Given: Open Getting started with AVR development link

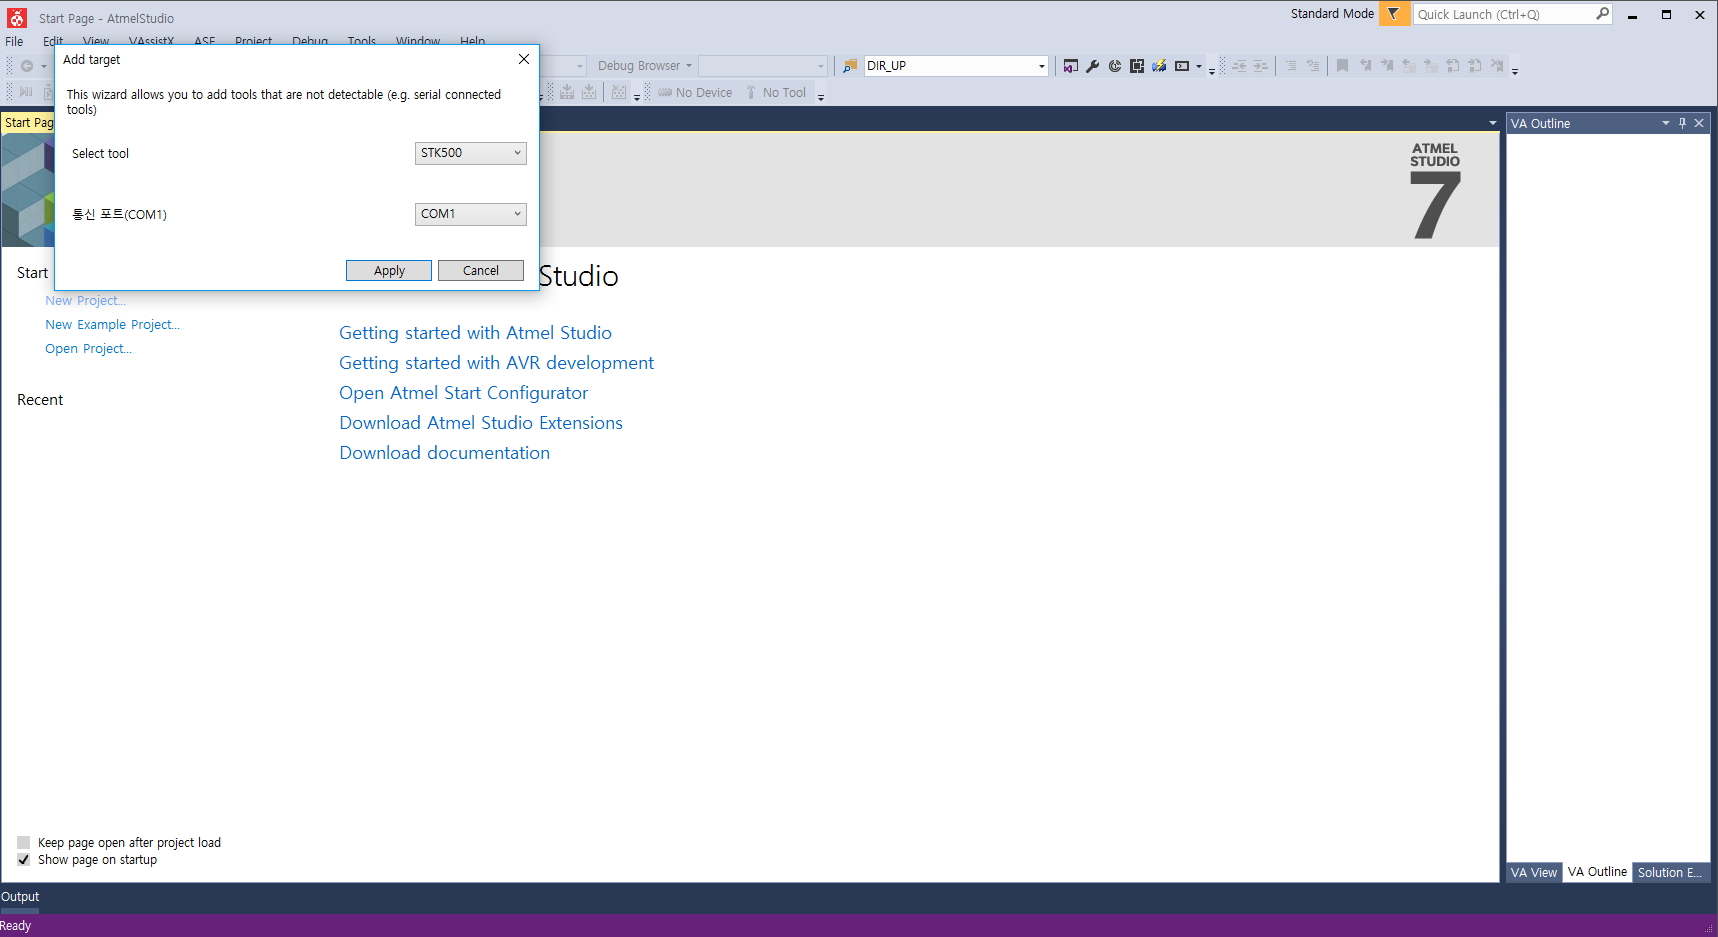Looking at the screenshot, I should pyautogui.click(x=496, y=363).
